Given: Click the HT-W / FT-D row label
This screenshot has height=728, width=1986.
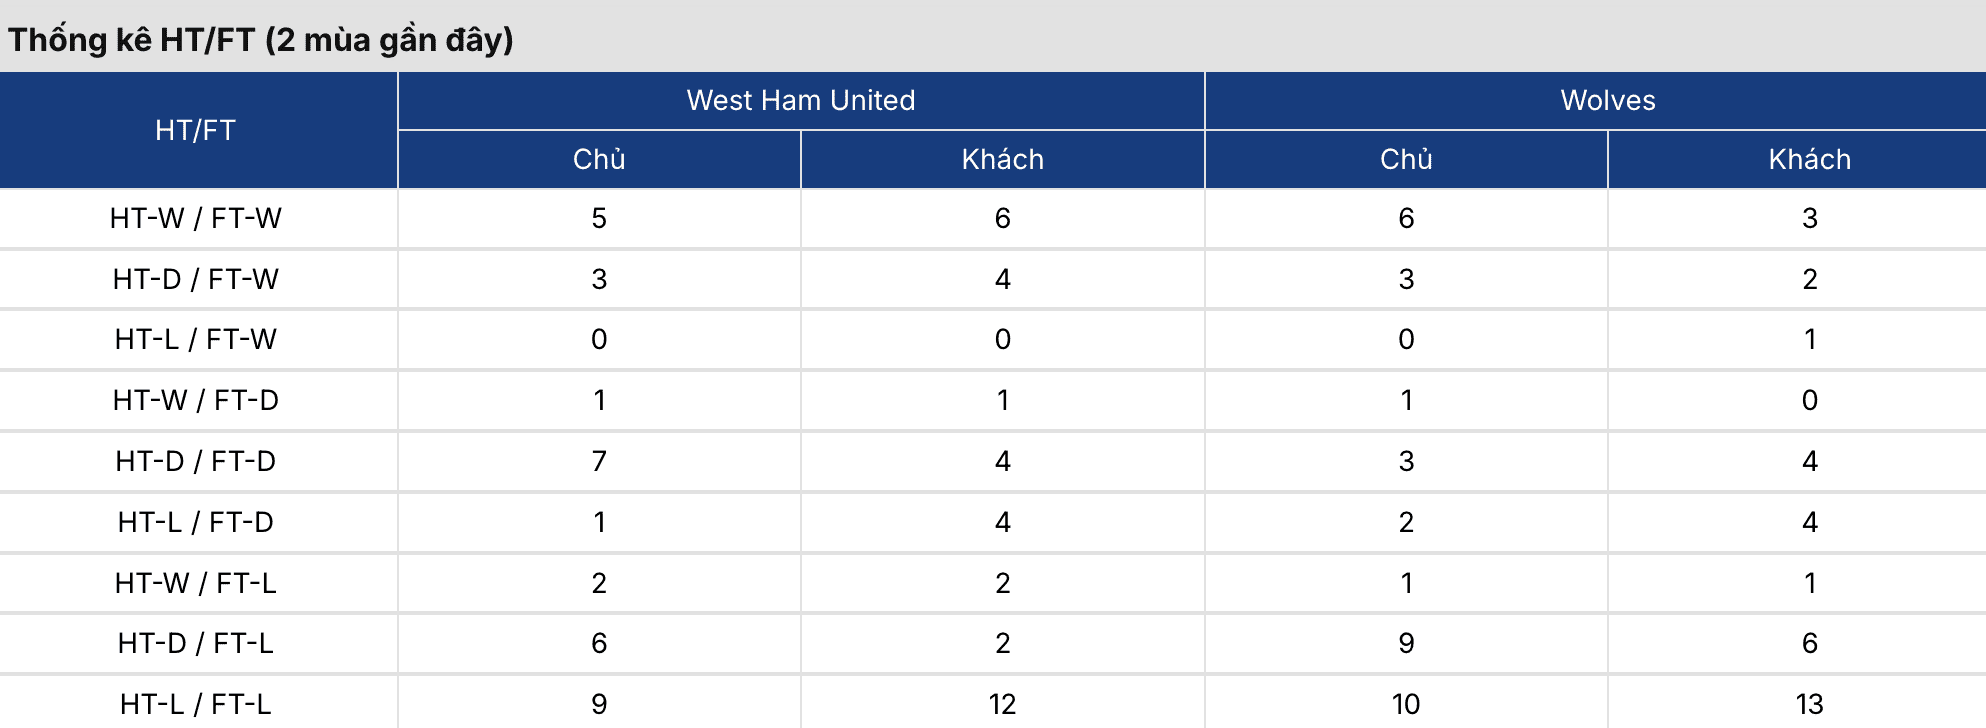Looking at the screenshot, I should [196, 400].
